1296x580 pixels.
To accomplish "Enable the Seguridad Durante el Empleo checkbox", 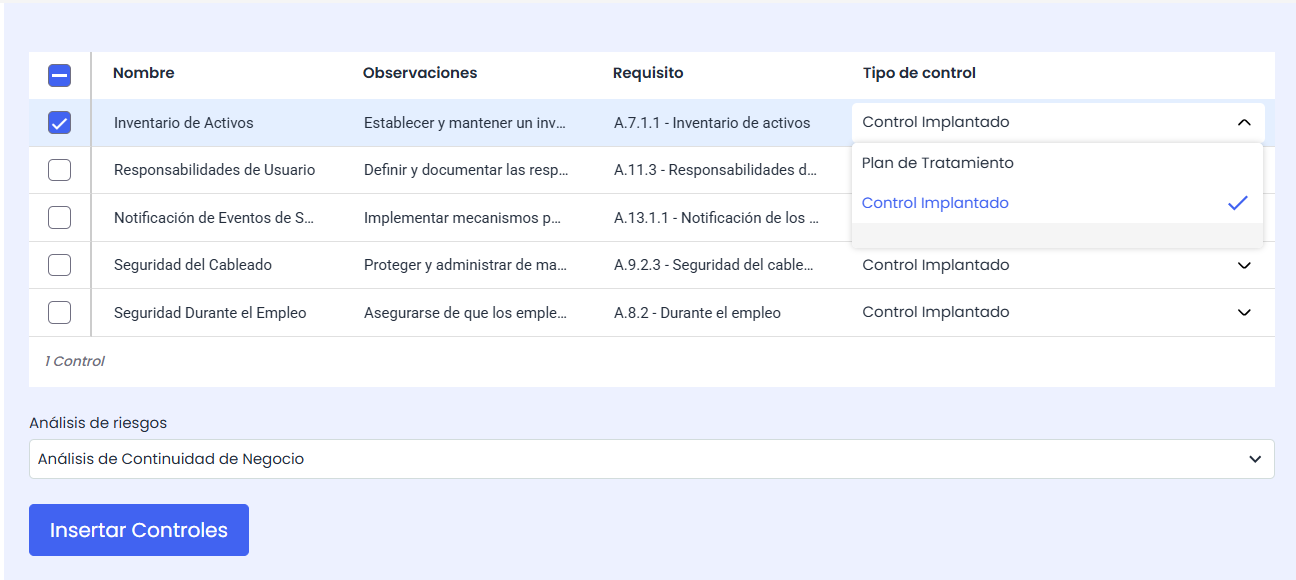I will click(x=60, y=312).
